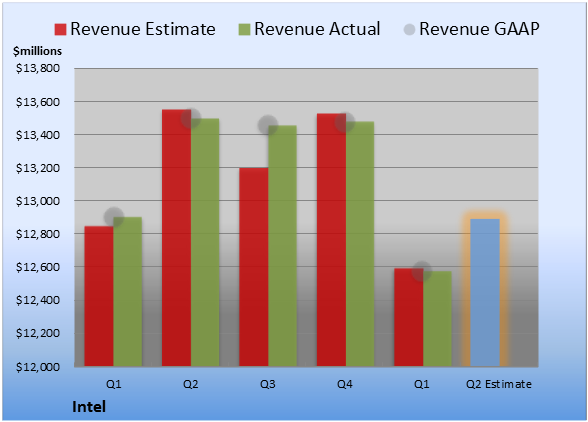The image size is (588, 422).
Task: Click the '$13,800' axis value
Action: [x=38, y=68]
